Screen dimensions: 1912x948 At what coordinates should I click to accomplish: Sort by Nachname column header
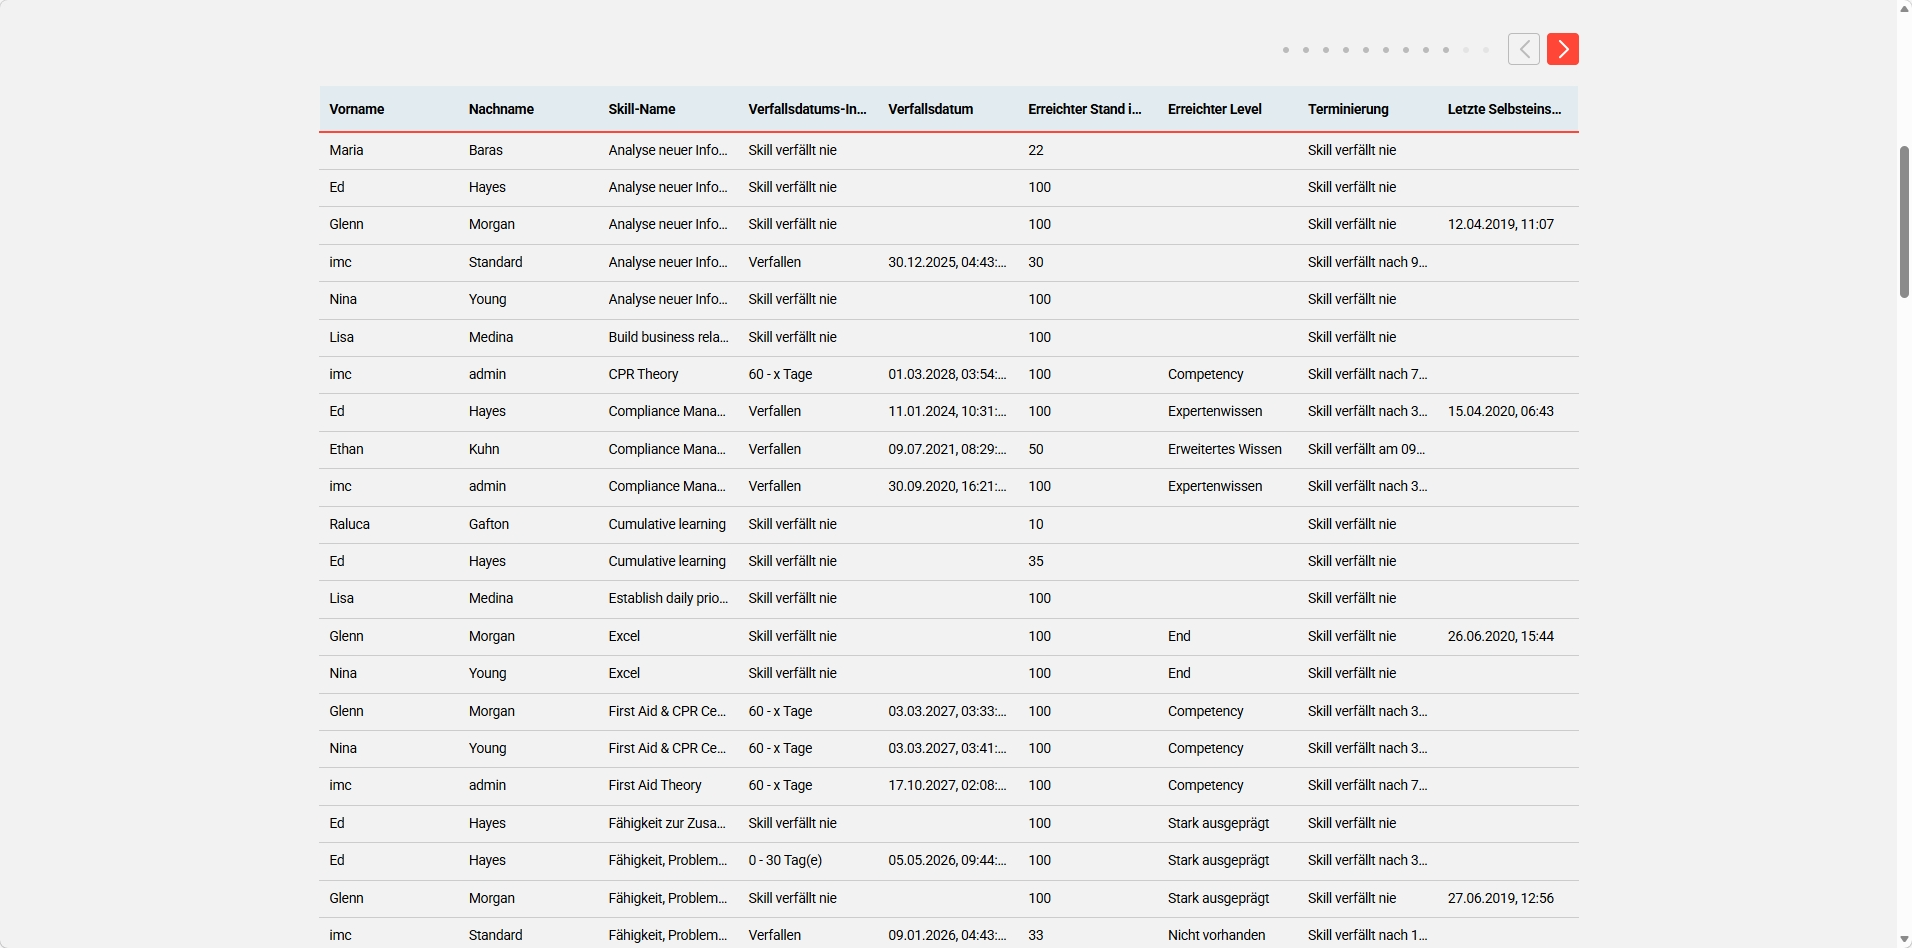coord(501,109)
